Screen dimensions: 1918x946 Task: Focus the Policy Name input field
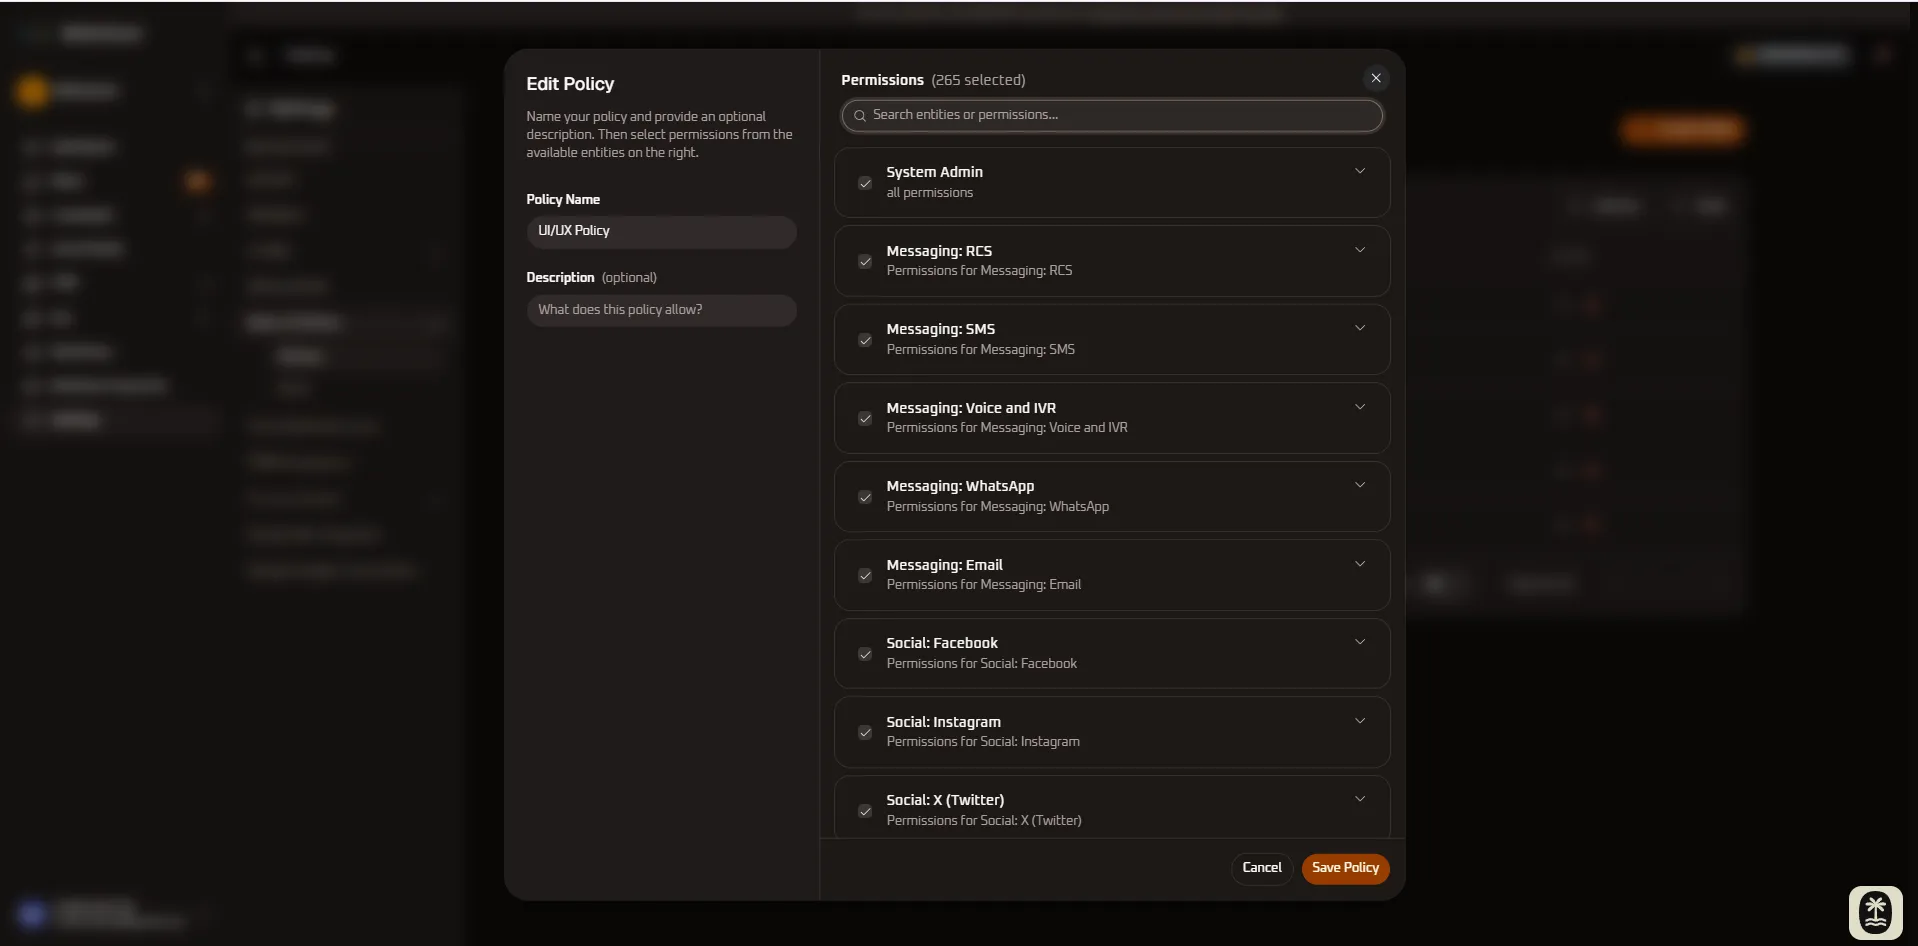point(661,231)
